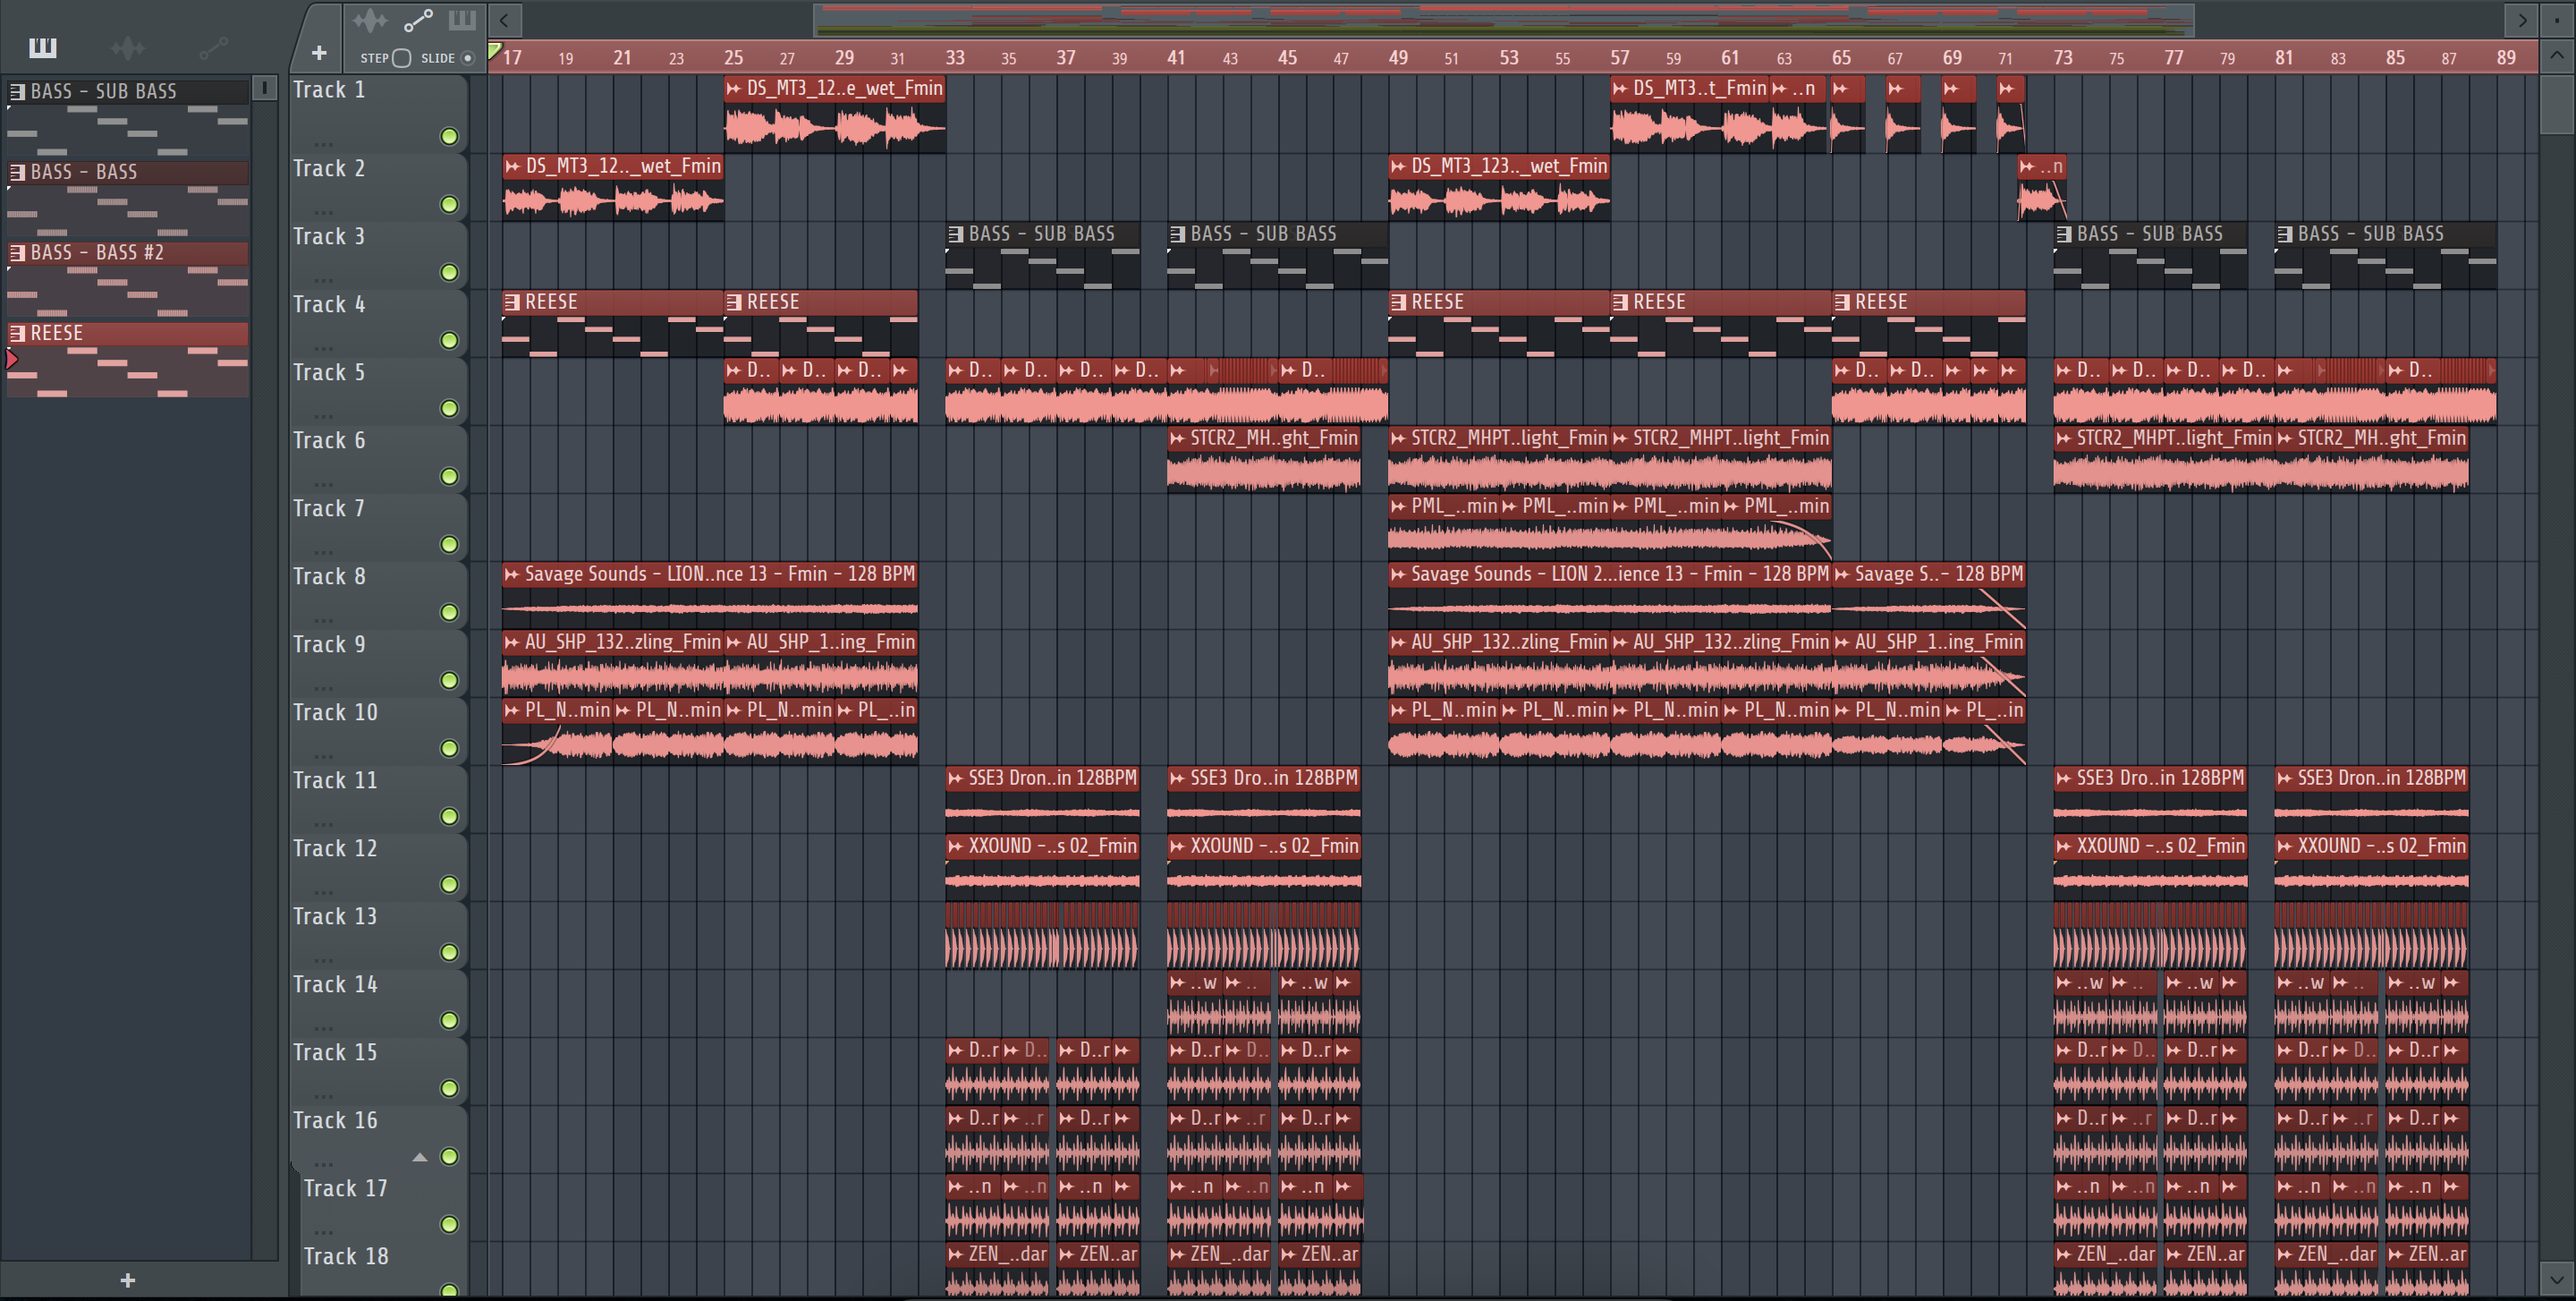Show audio clips in the picker panel
The width and height of the screenshot is (2576, 1301).
[128, 47]
